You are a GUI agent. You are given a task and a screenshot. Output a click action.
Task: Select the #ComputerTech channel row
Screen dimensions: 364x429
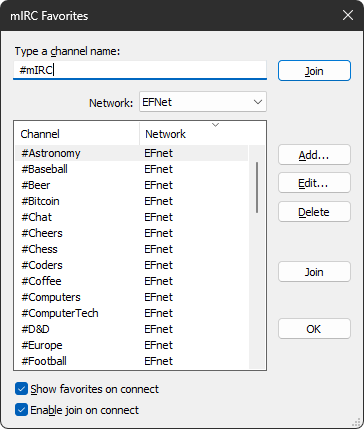pos(132,313)
